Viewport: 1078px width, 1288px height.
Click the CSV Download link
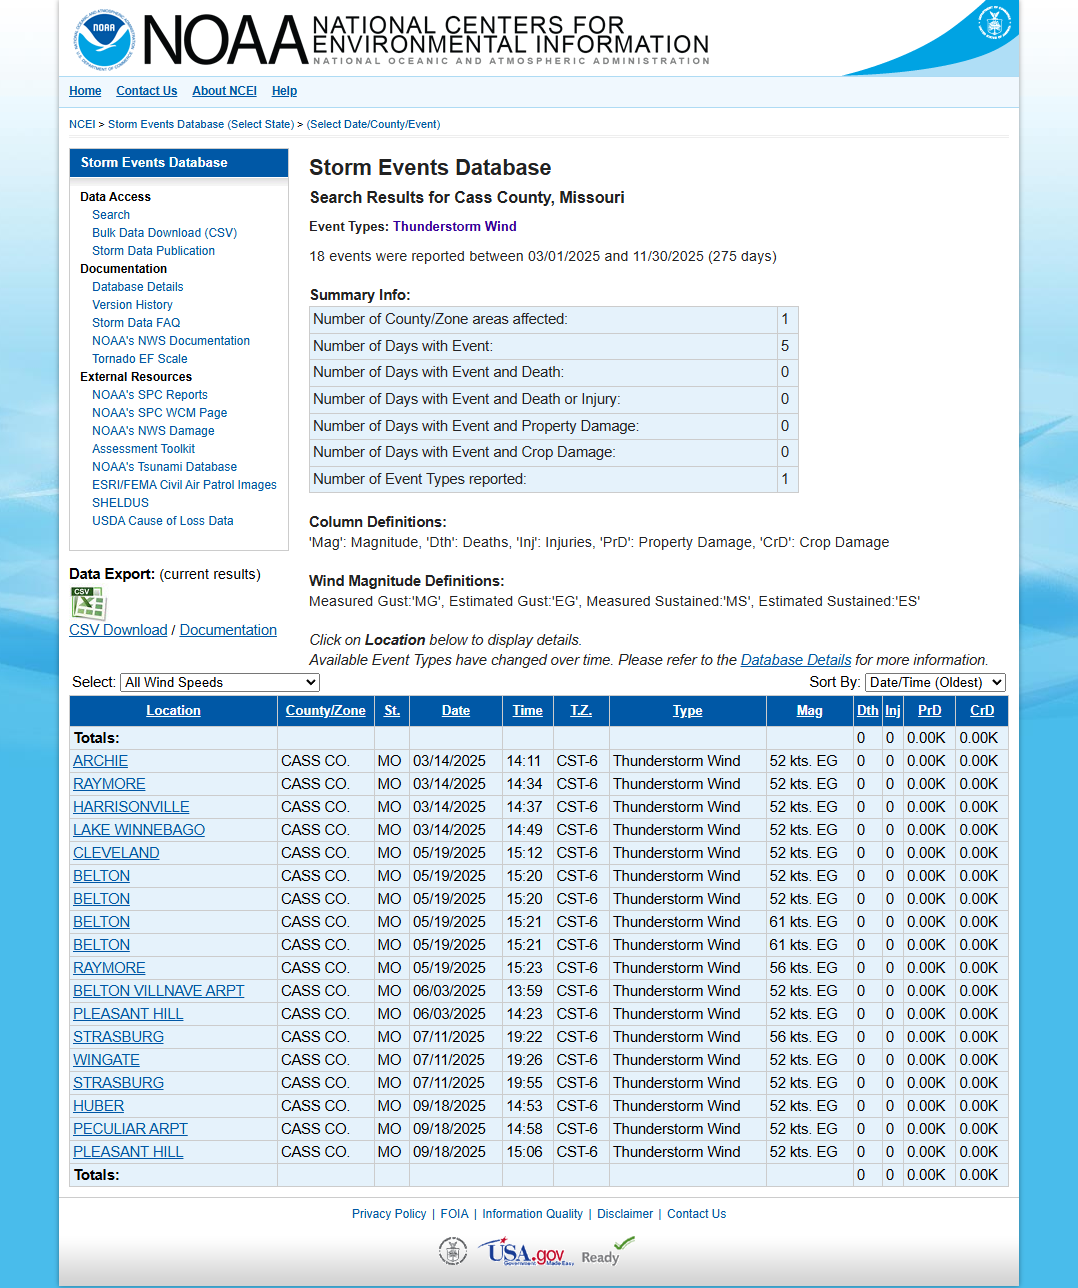click(x=118, y=630)
